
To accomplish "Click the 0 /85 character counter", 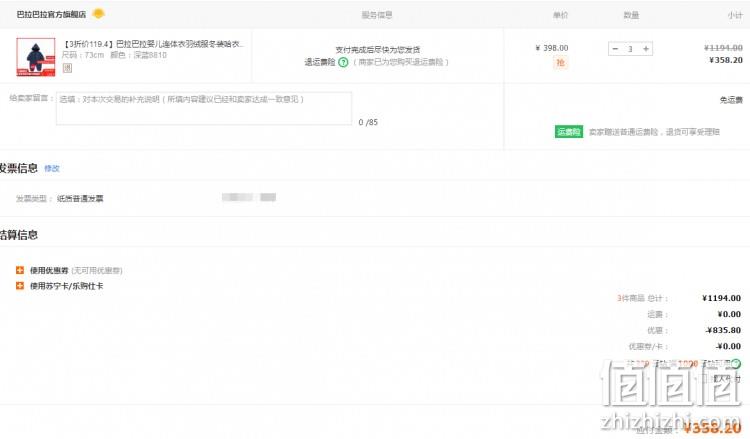I will click(368, 122).
